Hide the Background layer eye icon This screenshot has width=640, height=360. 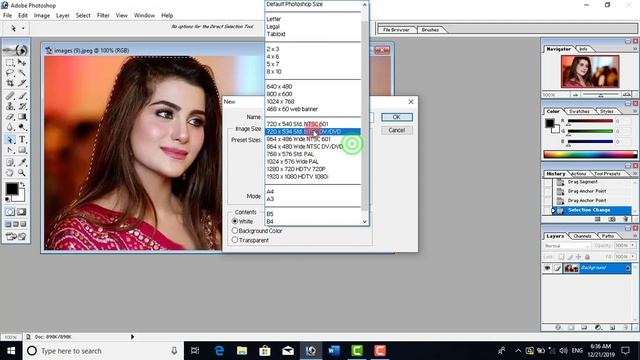point(547,268)
